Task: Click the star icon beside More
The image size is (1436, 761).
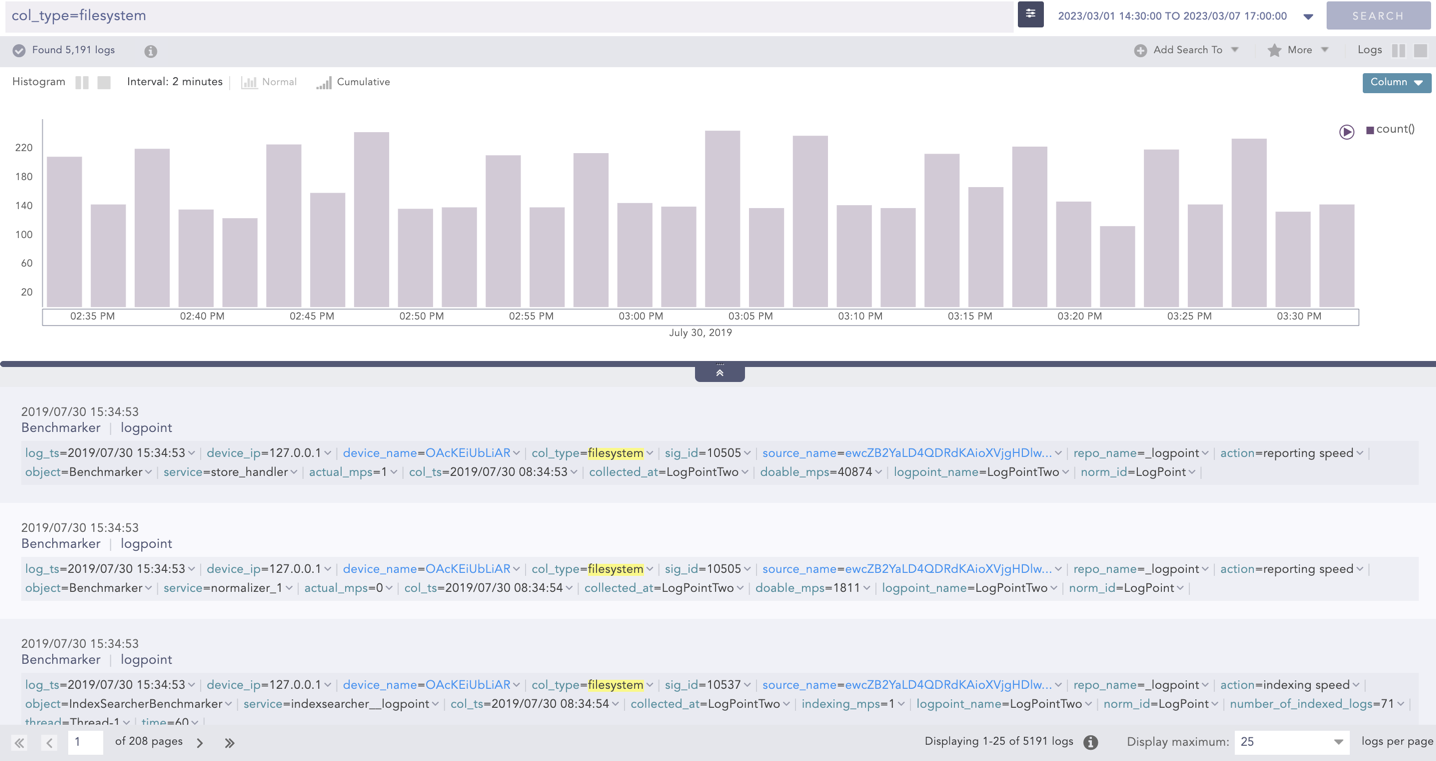Action: (1275, 49)
